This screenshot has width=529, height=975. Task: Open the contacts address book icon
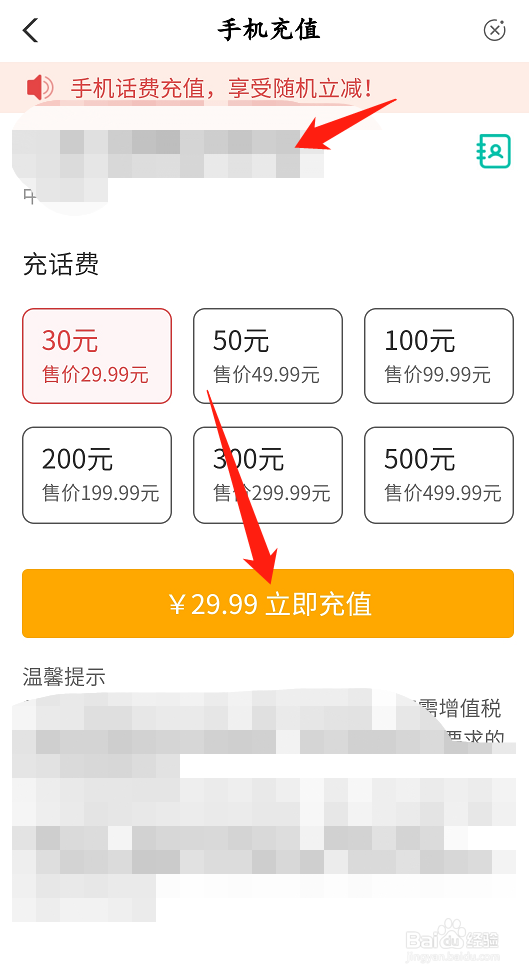pos(494,151)
